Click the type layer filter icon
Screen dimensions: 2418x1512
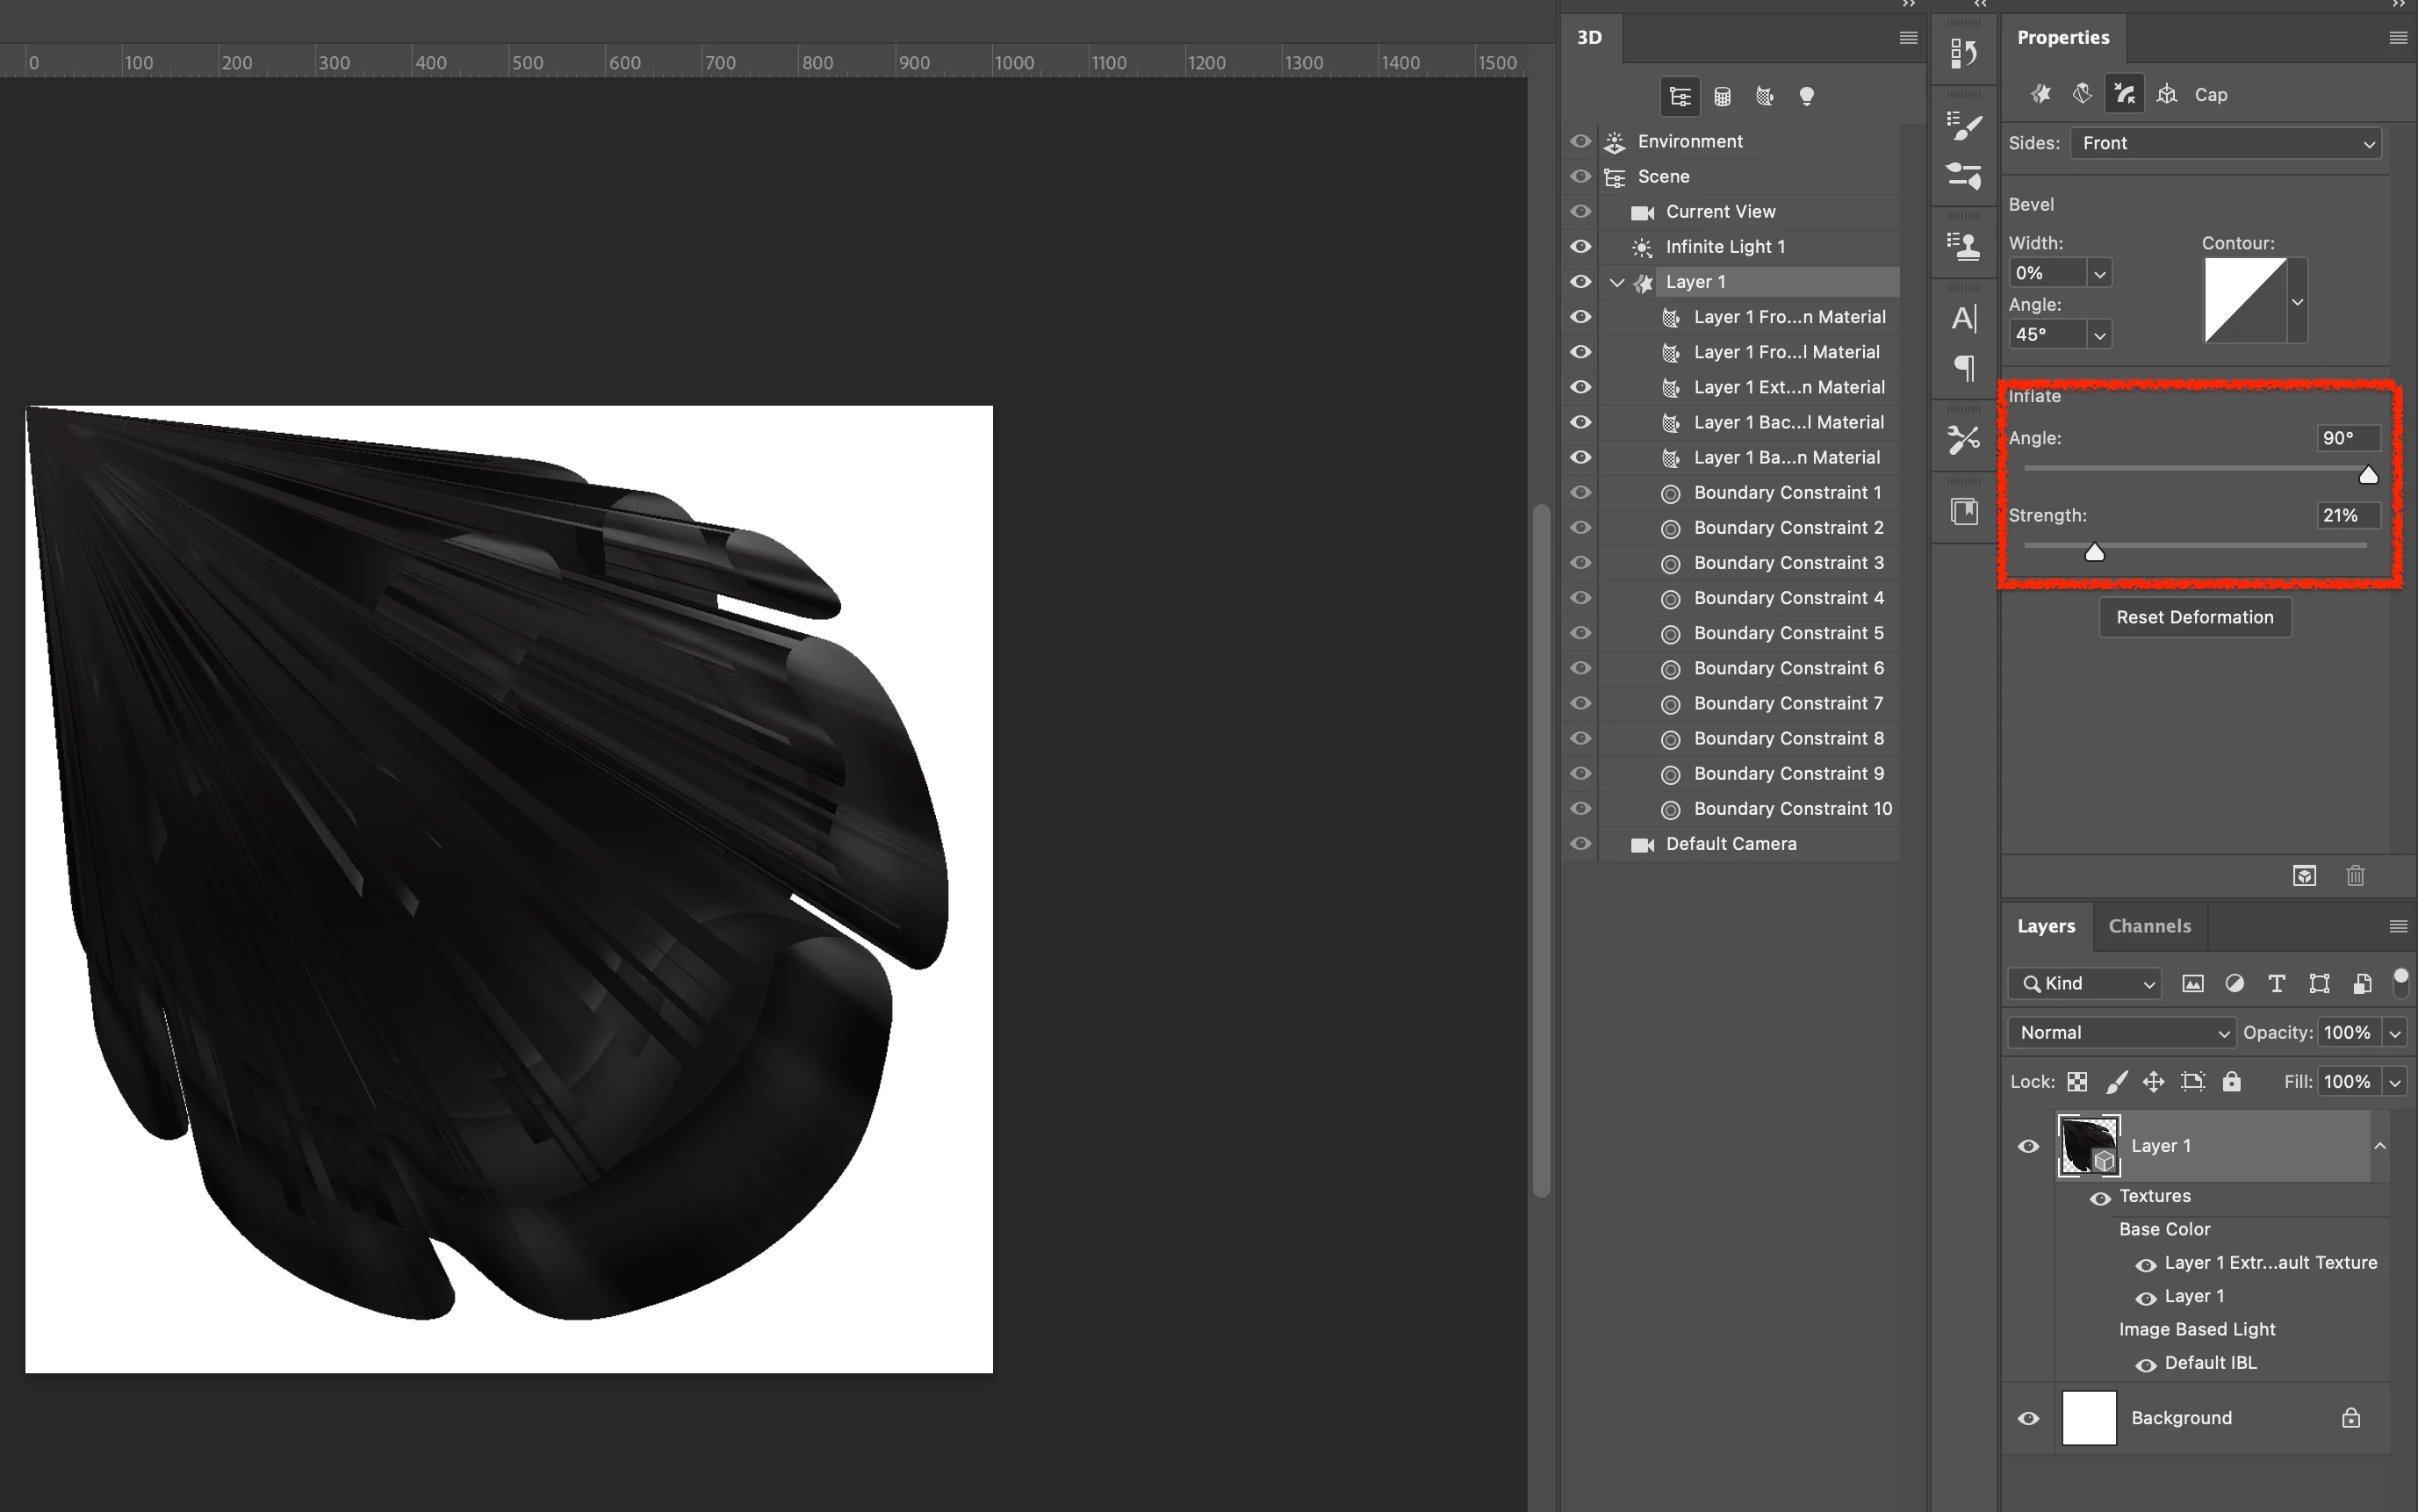coord(2276,983)
